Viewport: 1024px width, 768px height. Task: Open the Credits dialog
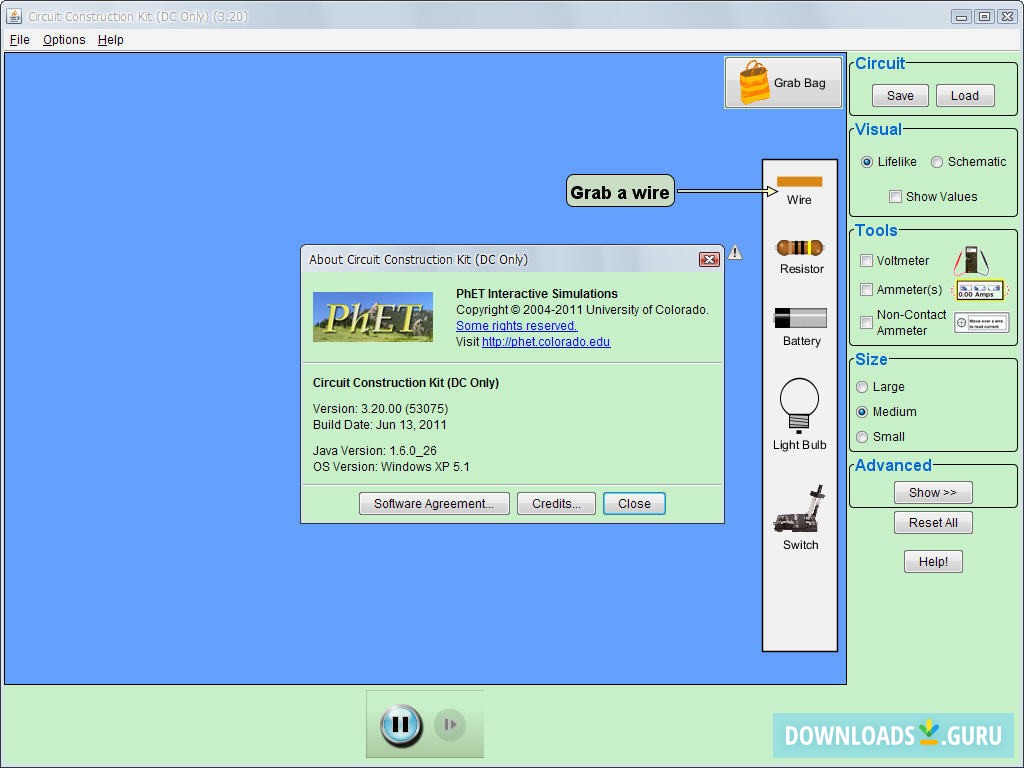tap(556, 504)
